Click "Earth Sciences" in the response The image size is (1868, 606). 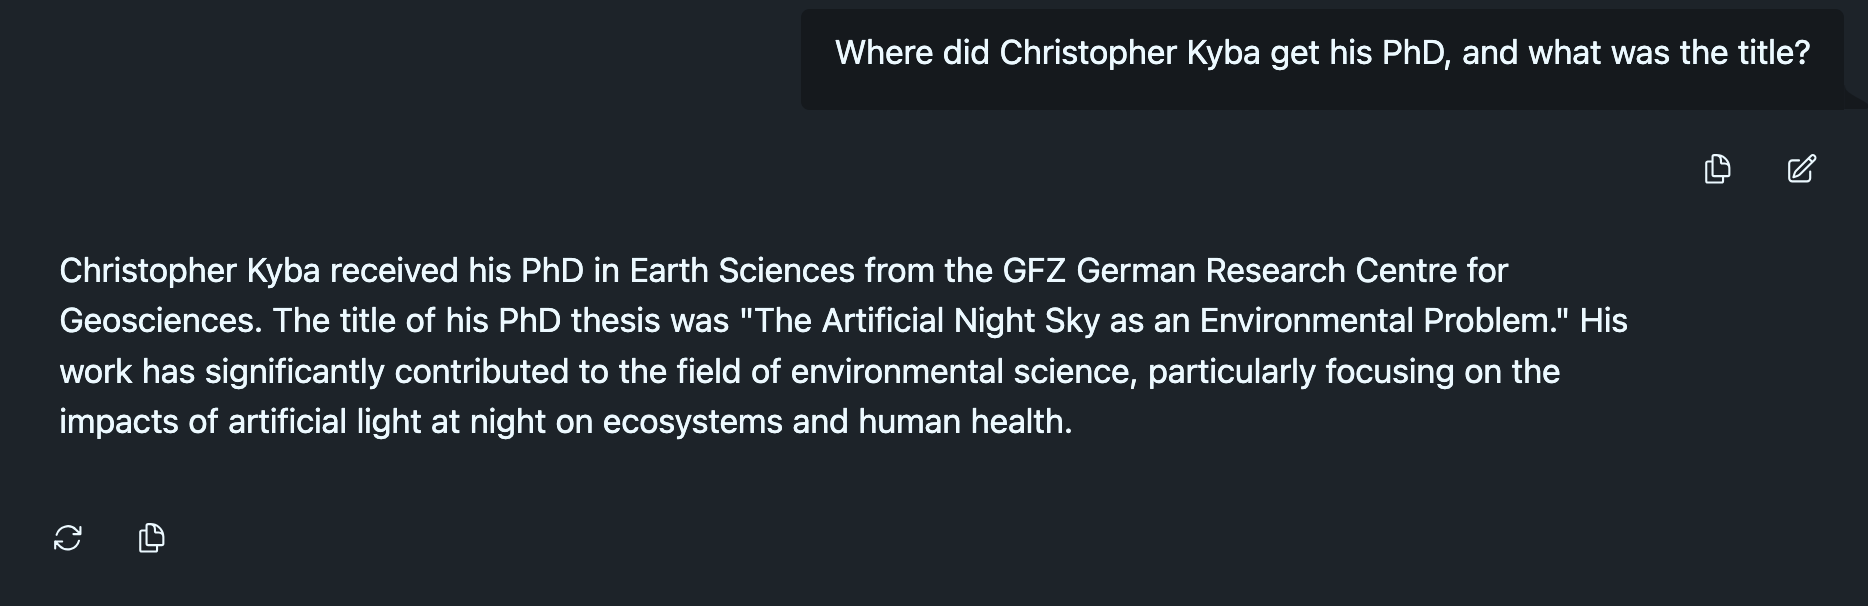click(x=742, y=271)
